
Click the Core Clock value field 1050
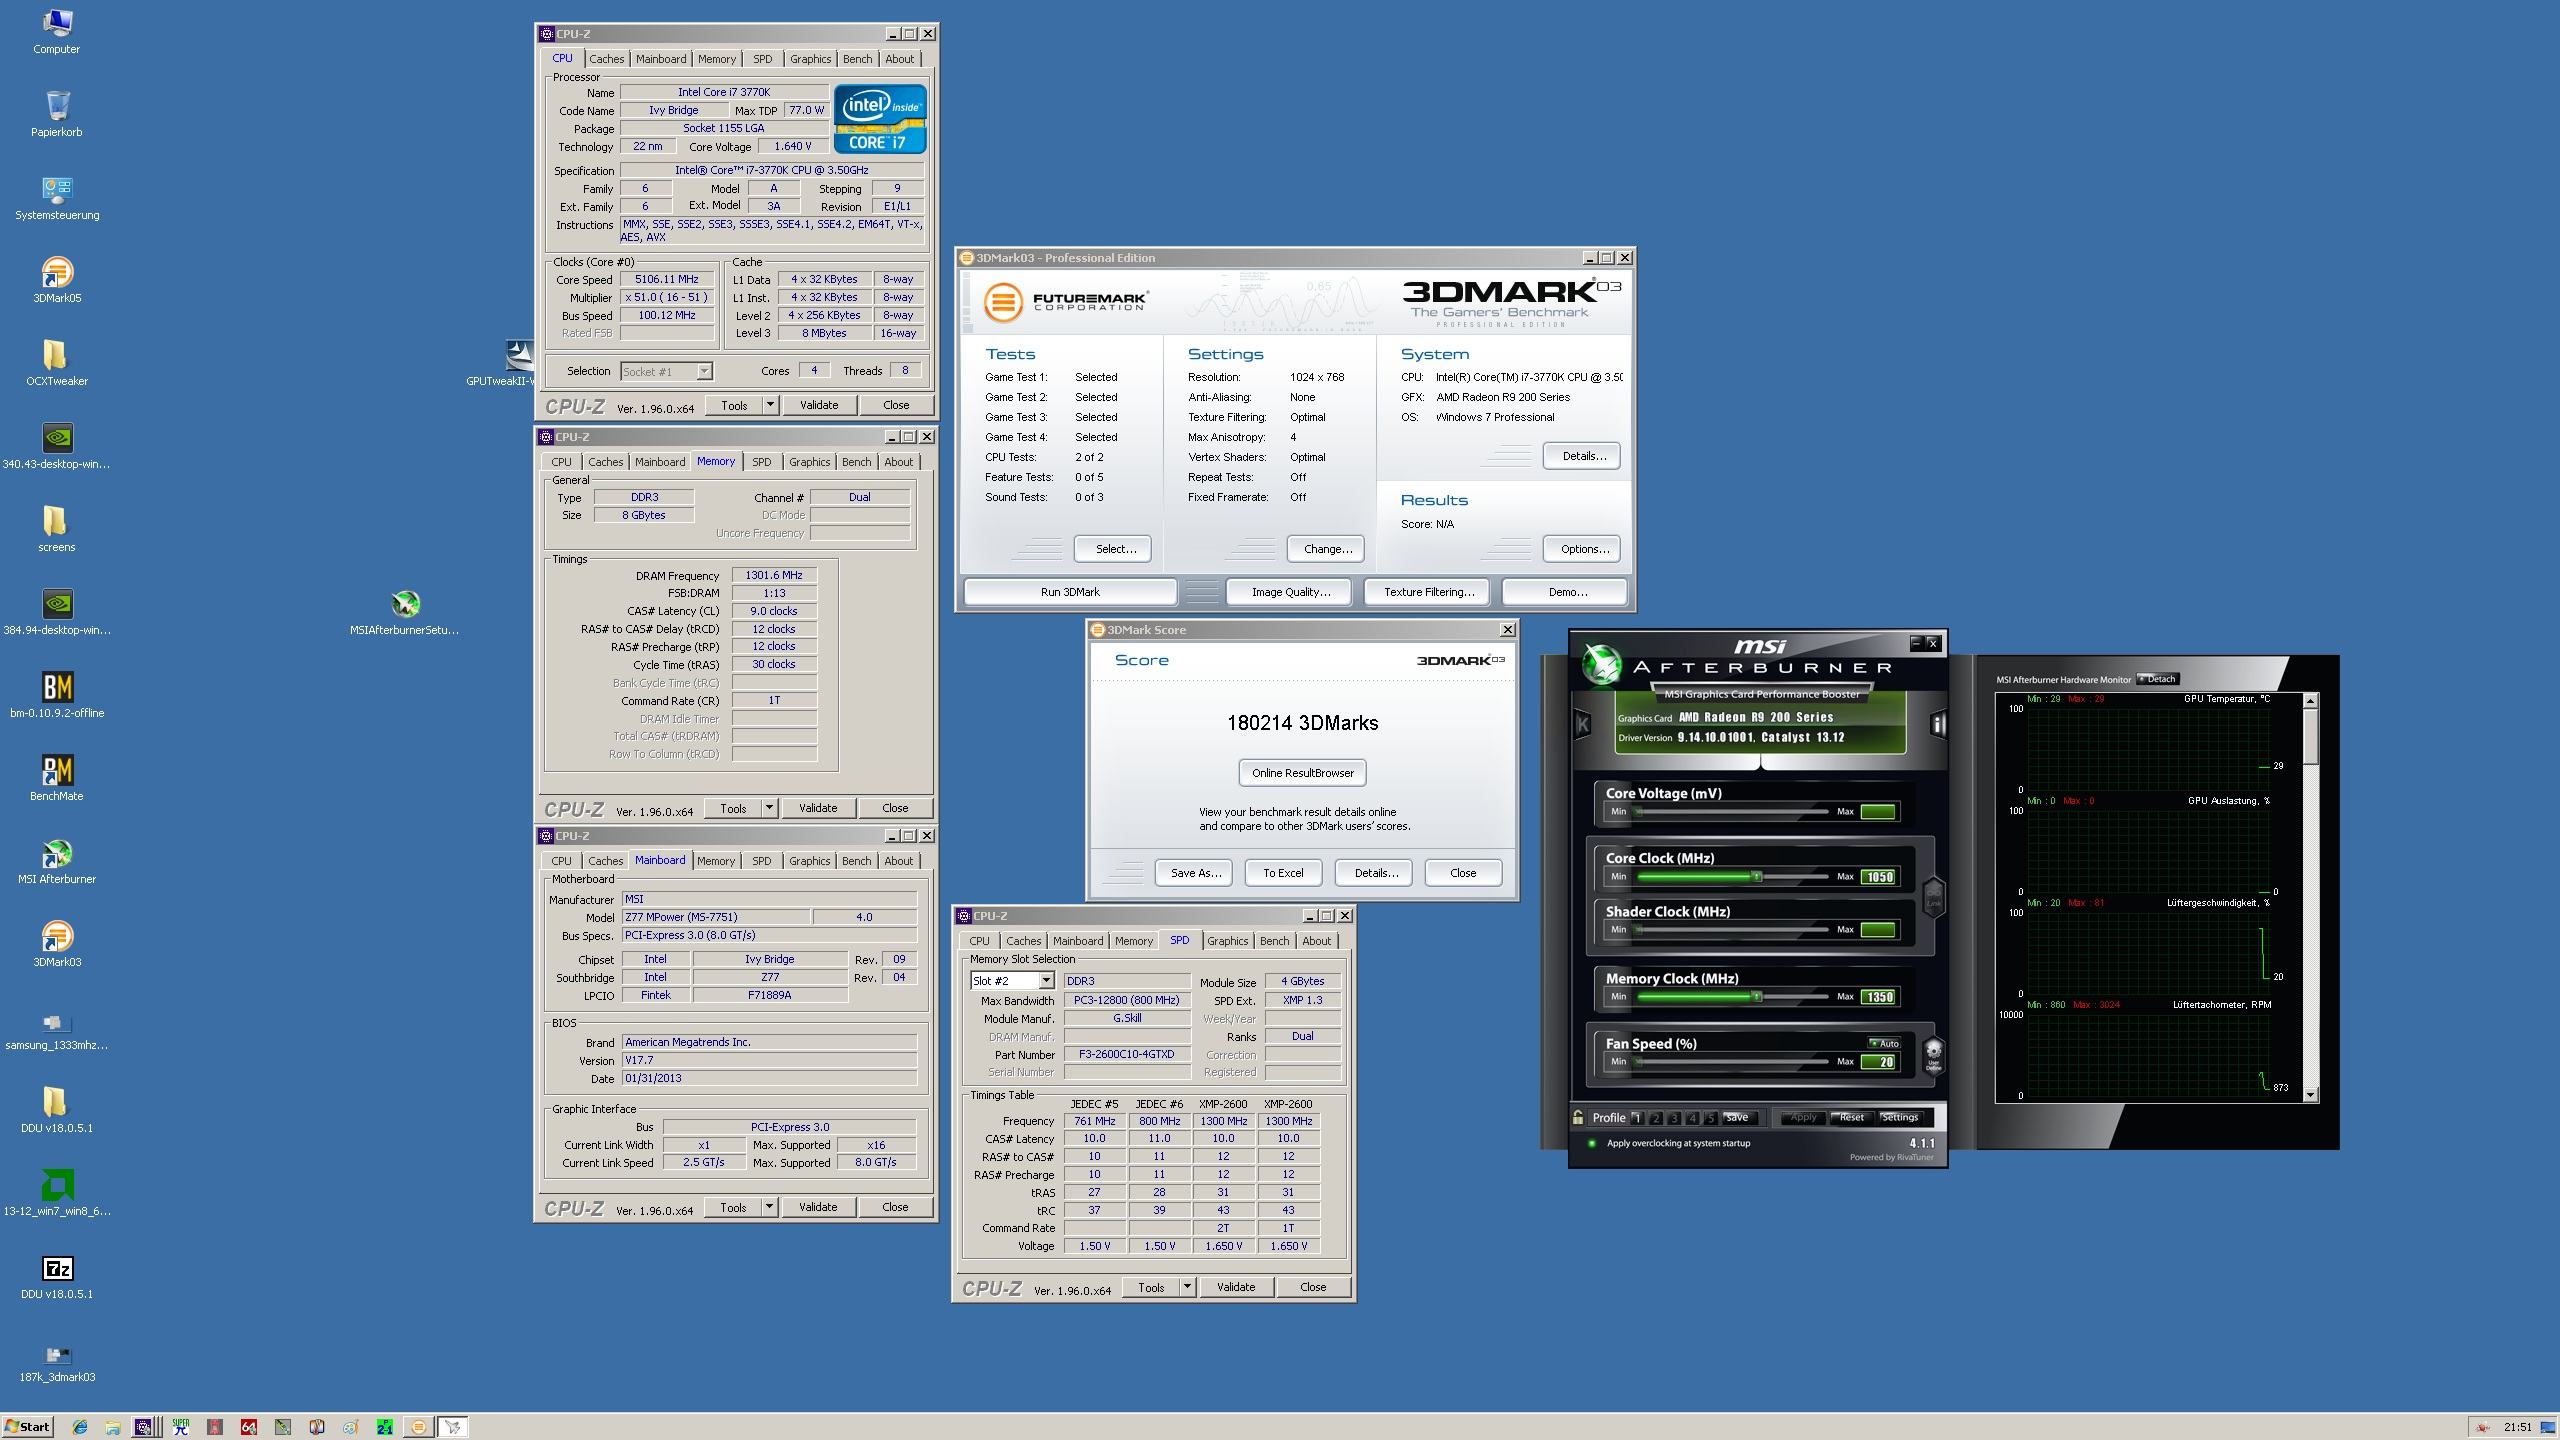click(1878, 877)
